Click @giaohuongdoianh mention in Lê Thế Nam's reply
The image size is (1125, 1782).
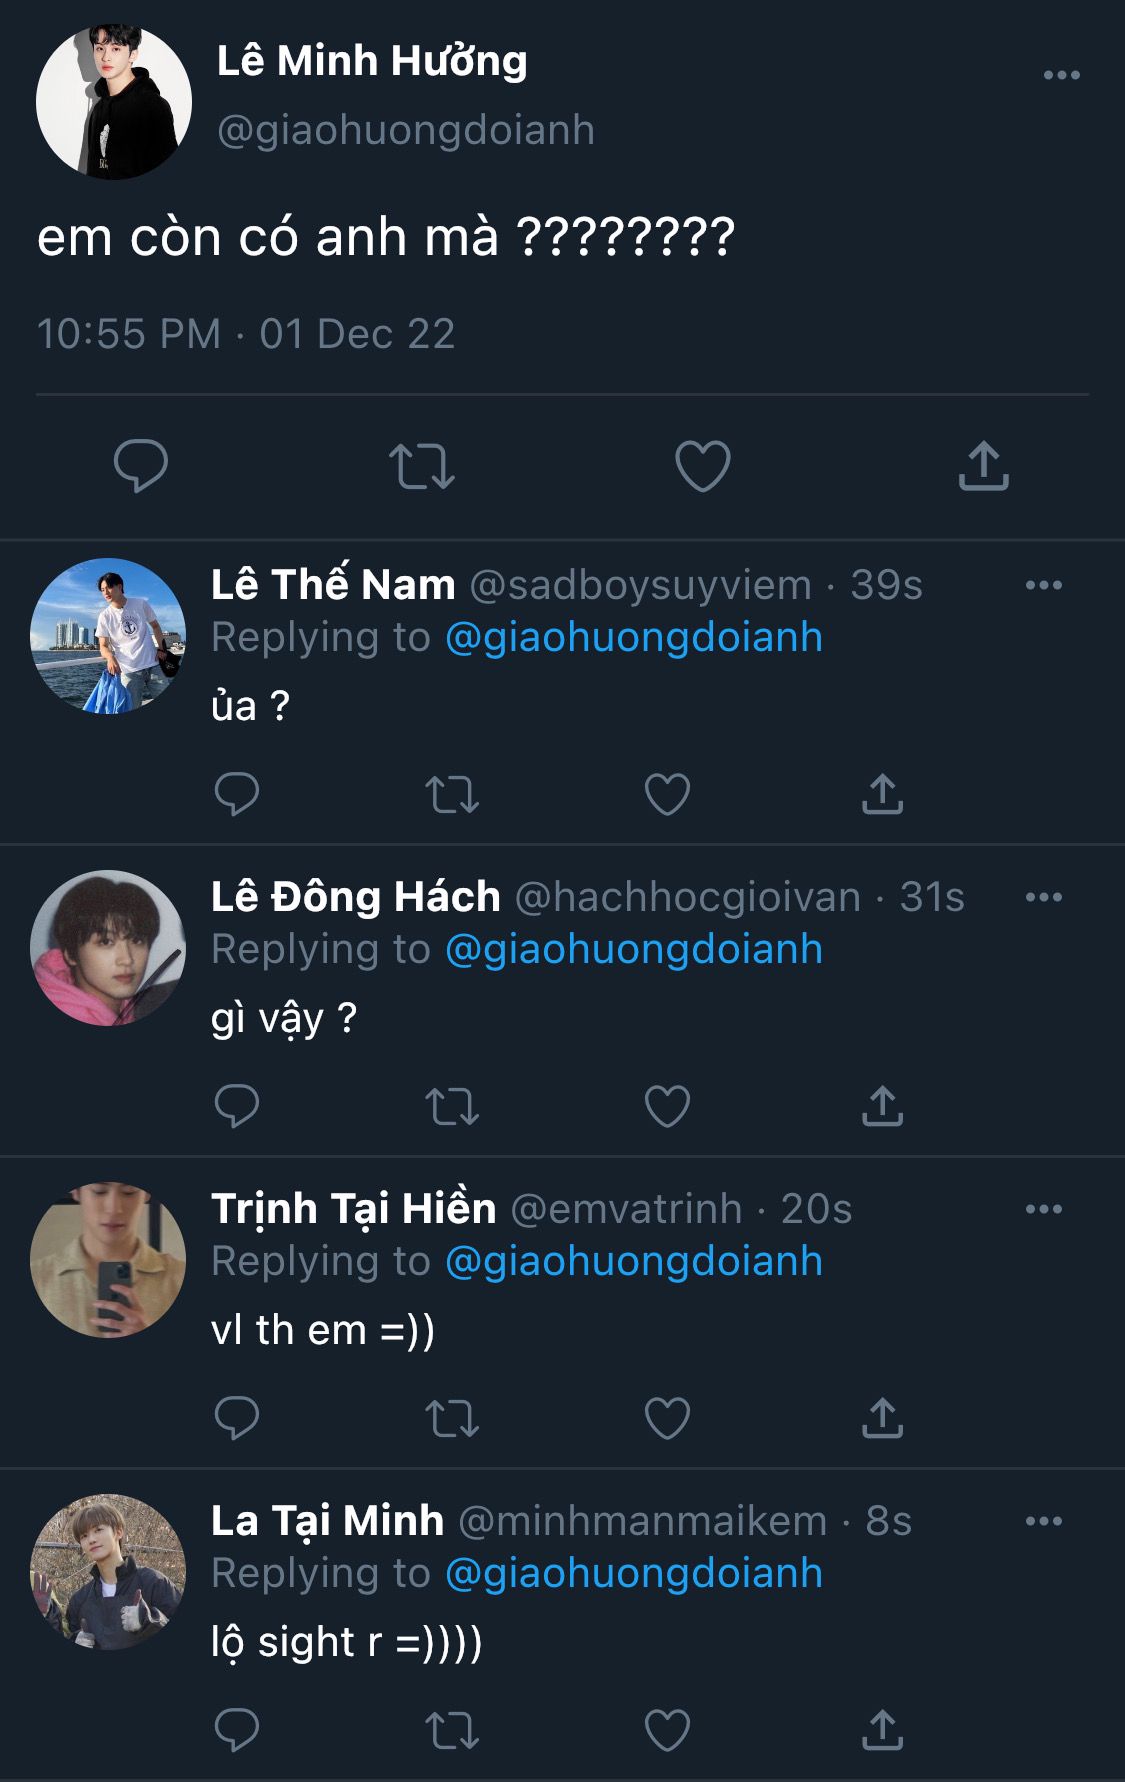click(633, 638)
